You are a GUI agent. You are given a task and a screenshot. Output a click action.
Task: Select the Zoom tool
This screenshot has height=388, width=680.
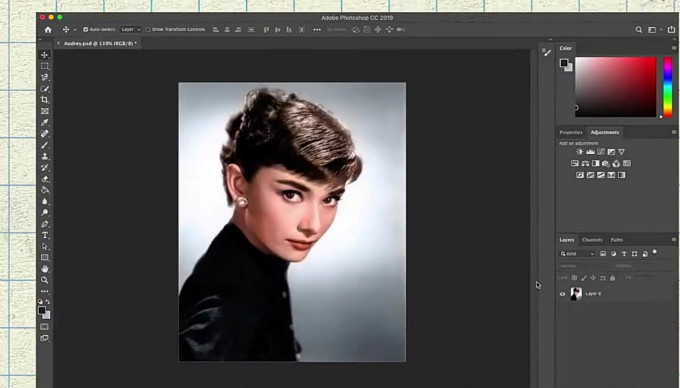pos(45,280)
